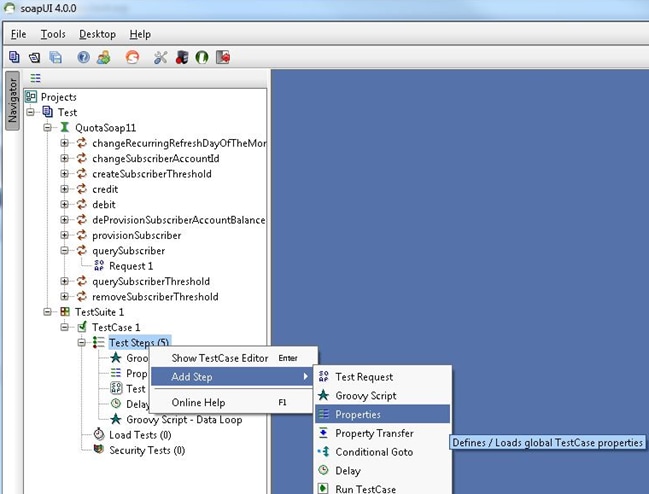
Task: Select the deProvisionSubscriberAccountBalance operation
Action: pyautogui.click(x=178, y=220)
